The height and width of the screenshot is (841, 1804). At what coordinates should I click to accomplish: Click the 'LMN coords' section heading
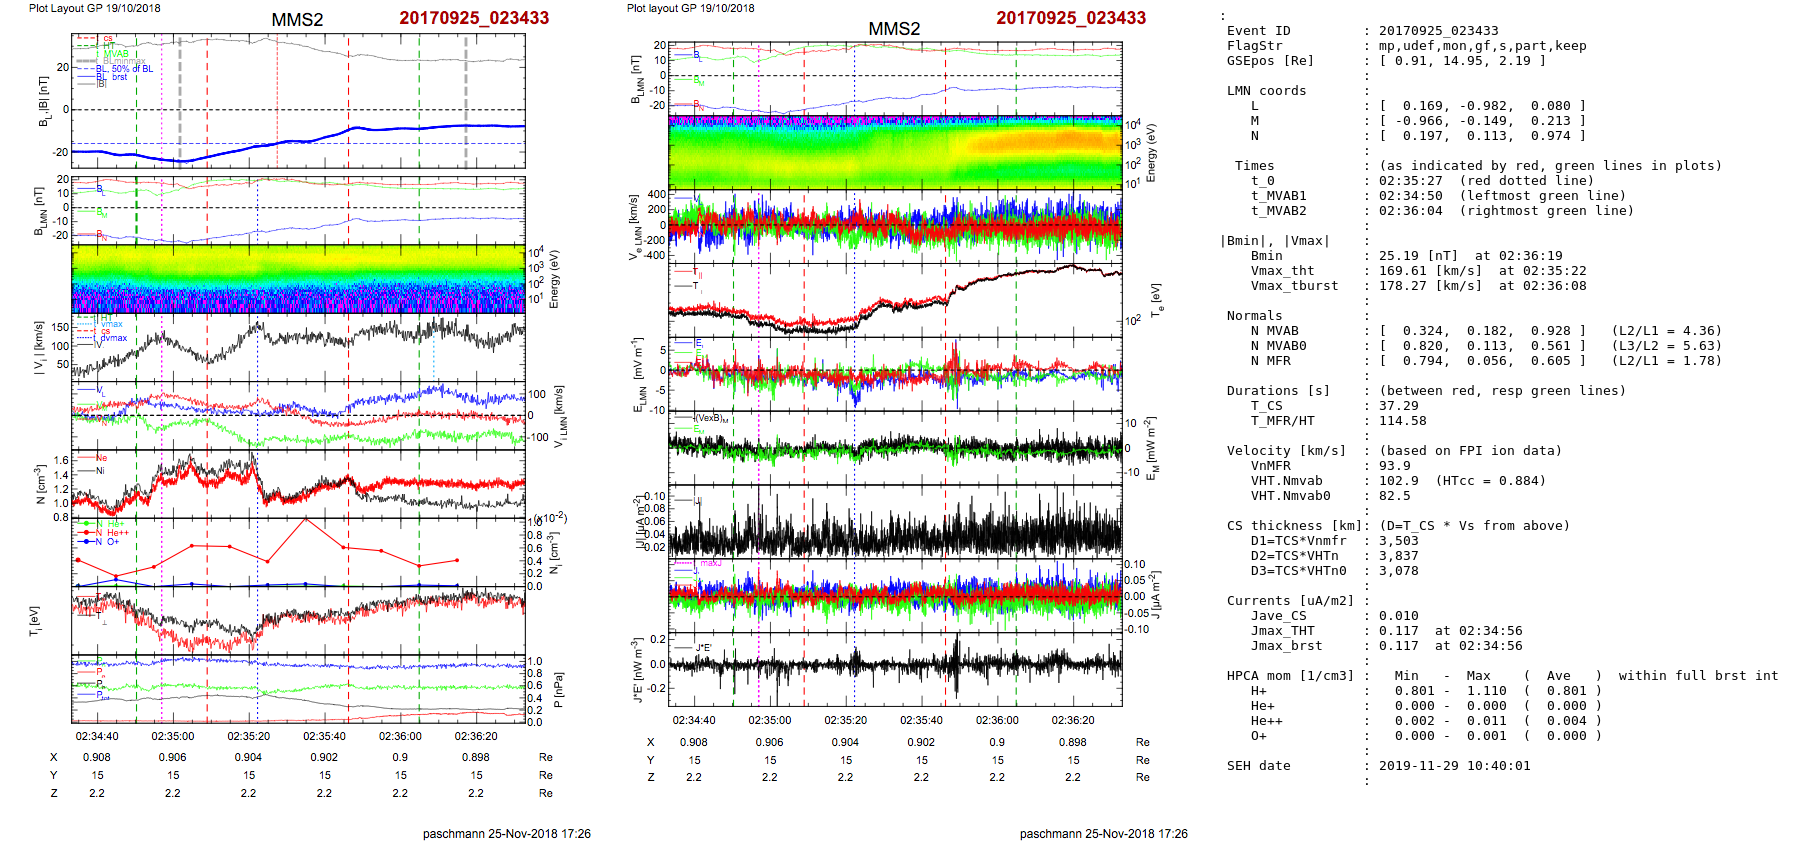point(1266,91)
